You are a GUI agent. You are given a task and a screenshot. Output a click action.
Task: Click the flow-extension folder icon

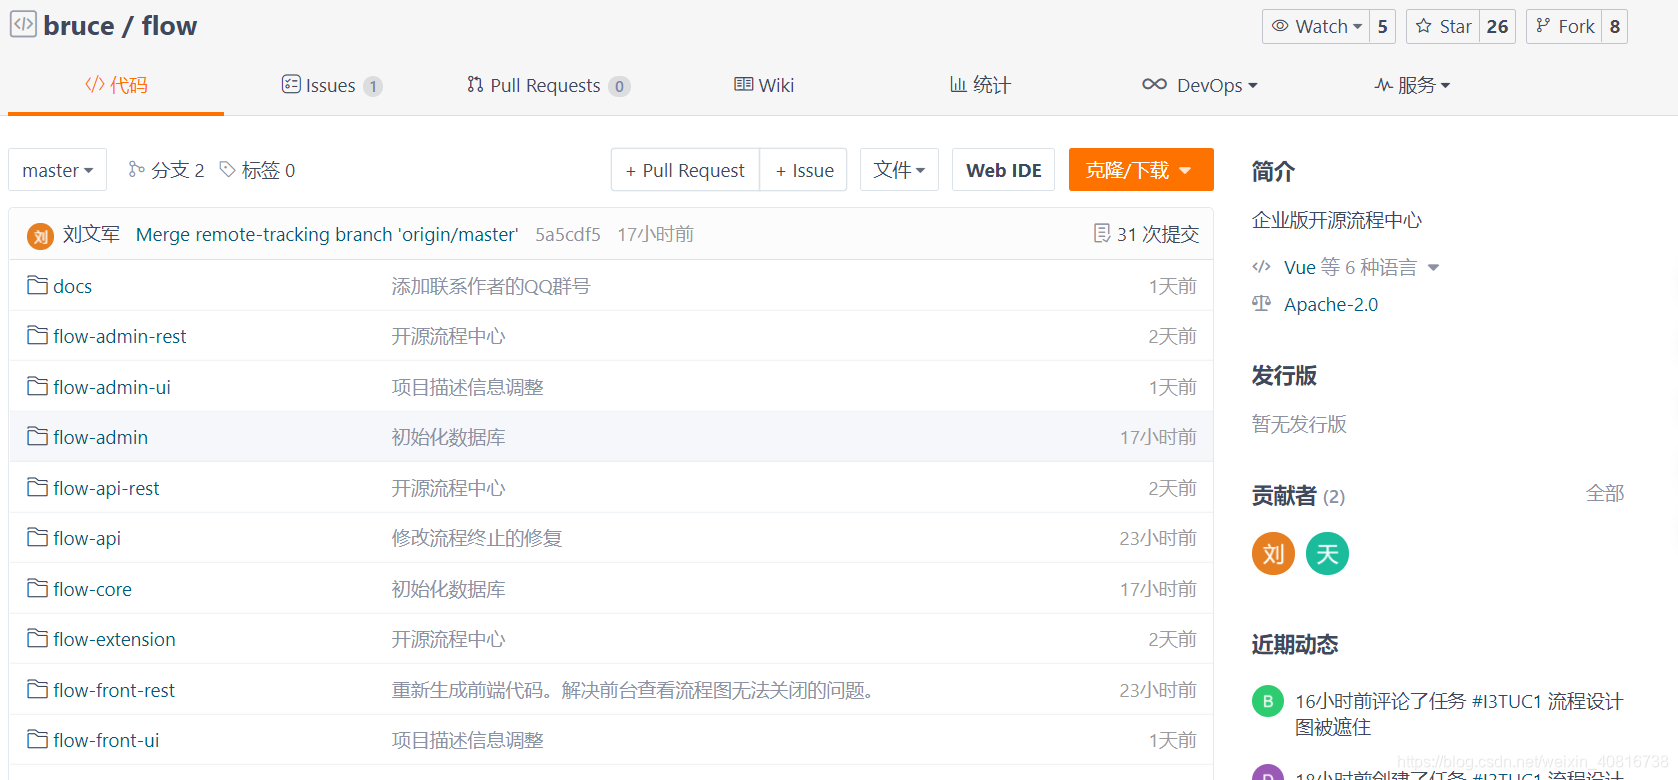(x=38, y=638)
